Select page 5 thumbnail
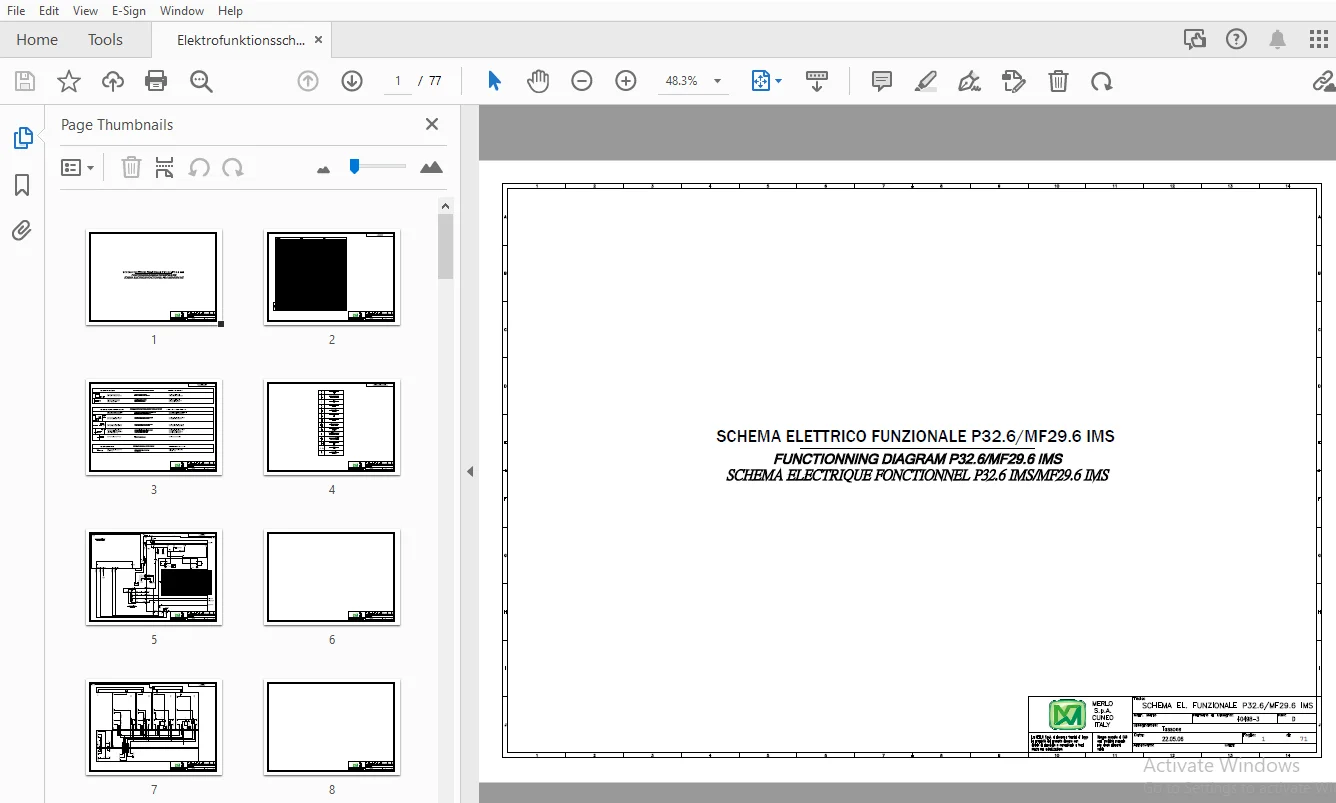1336x803 pixels. (x=153, y=577)
